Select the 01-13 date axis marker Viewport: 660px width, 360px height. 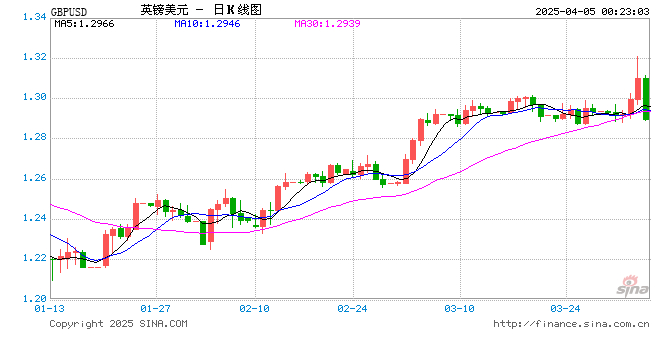50,309
